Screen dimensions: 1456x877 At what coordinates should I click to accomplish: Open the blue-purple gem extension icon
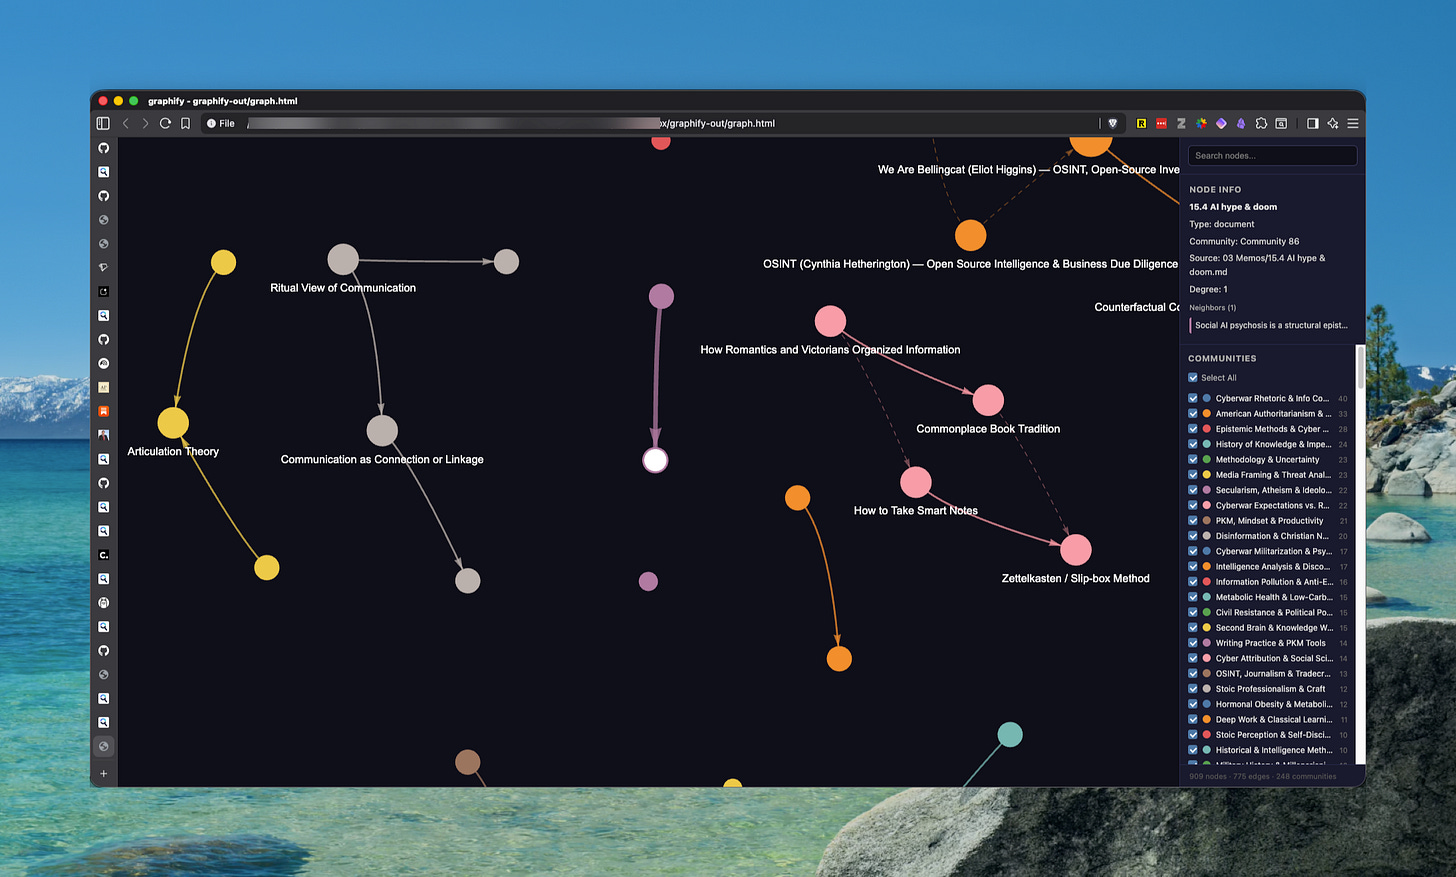1221,123
